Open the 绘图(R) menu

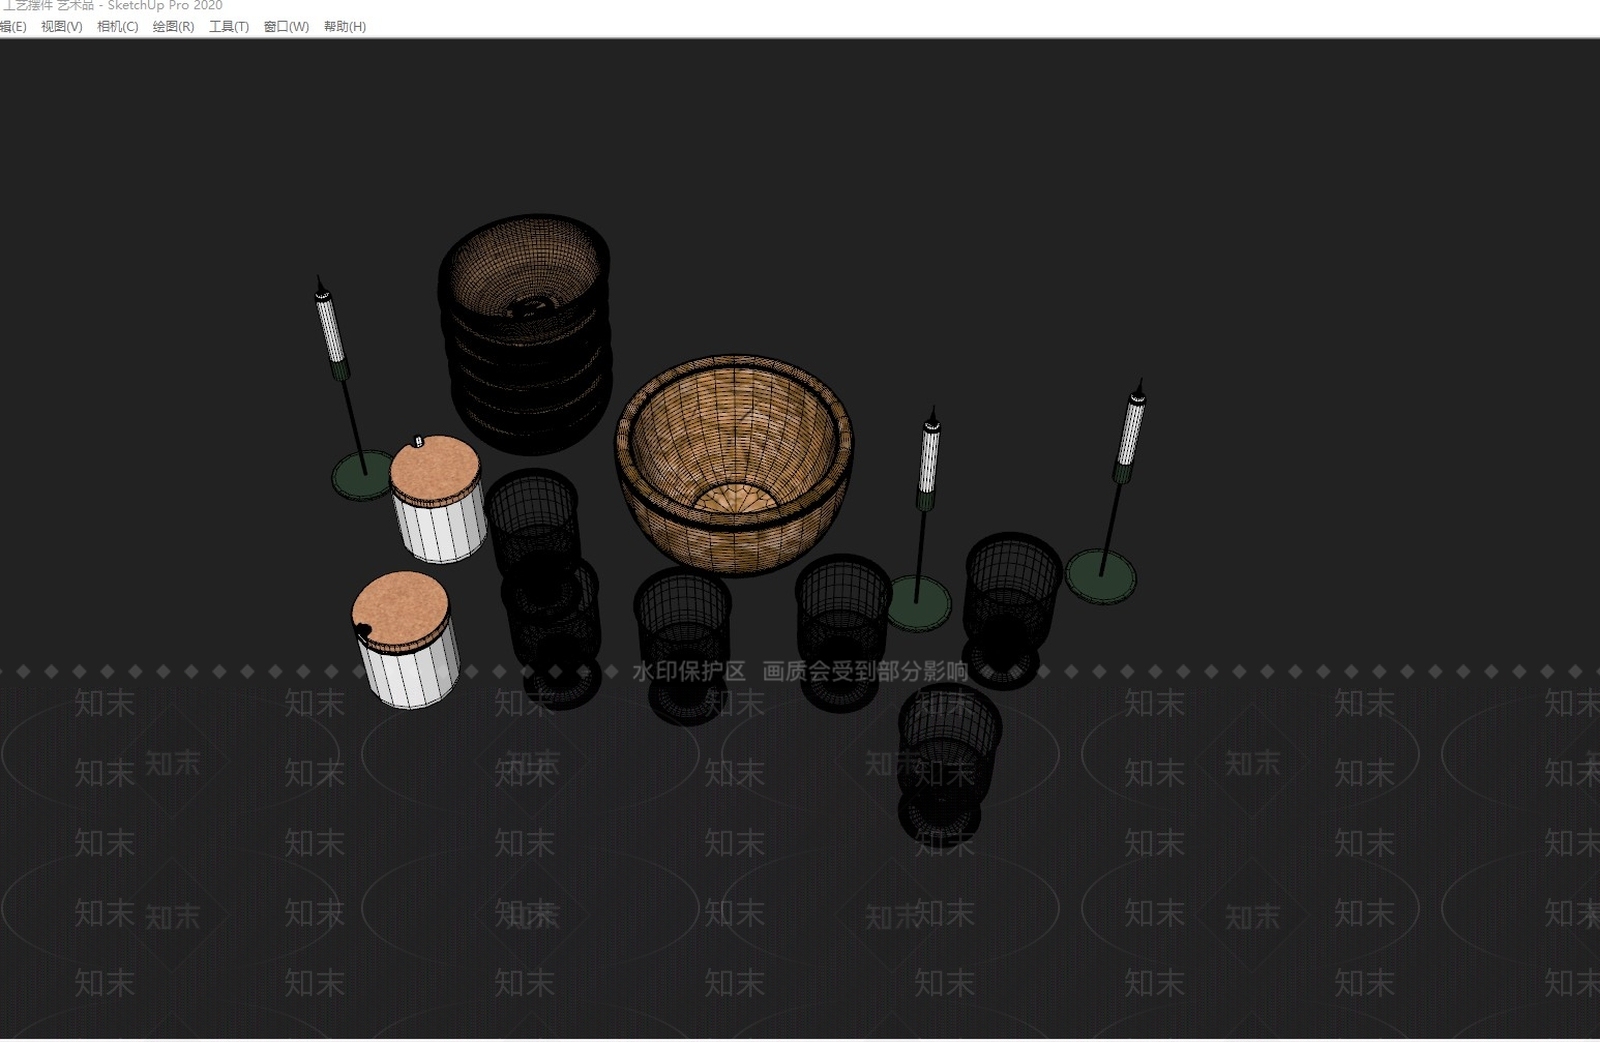click(173, 26)
